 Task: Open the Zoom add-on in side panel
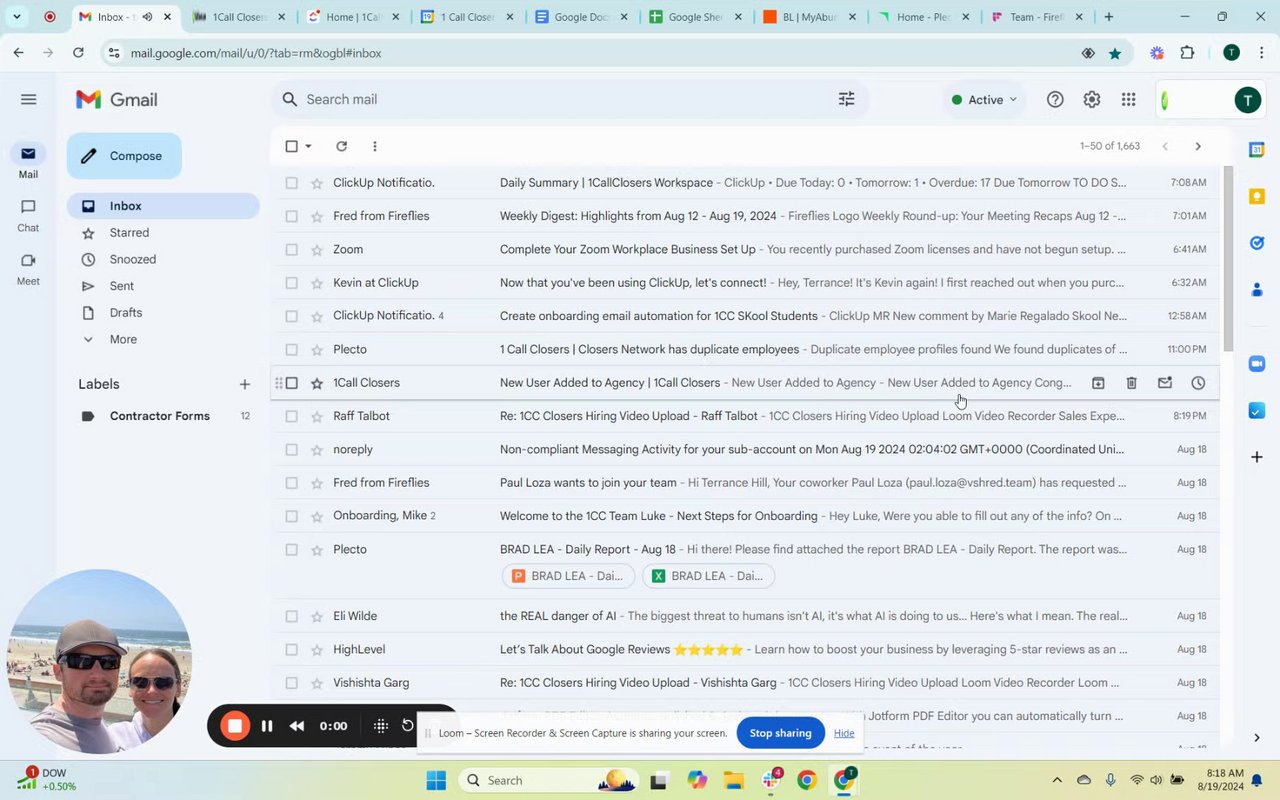click(x=1257, y=364)
